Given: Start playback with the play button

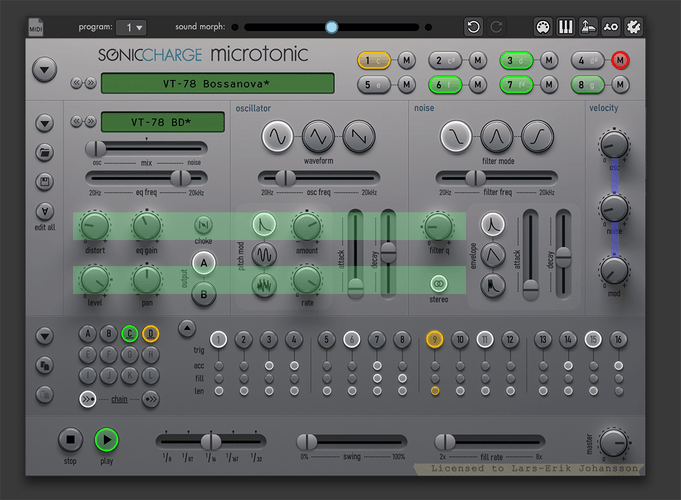Looking at the screenshot, I should click(x=106, y=440).
